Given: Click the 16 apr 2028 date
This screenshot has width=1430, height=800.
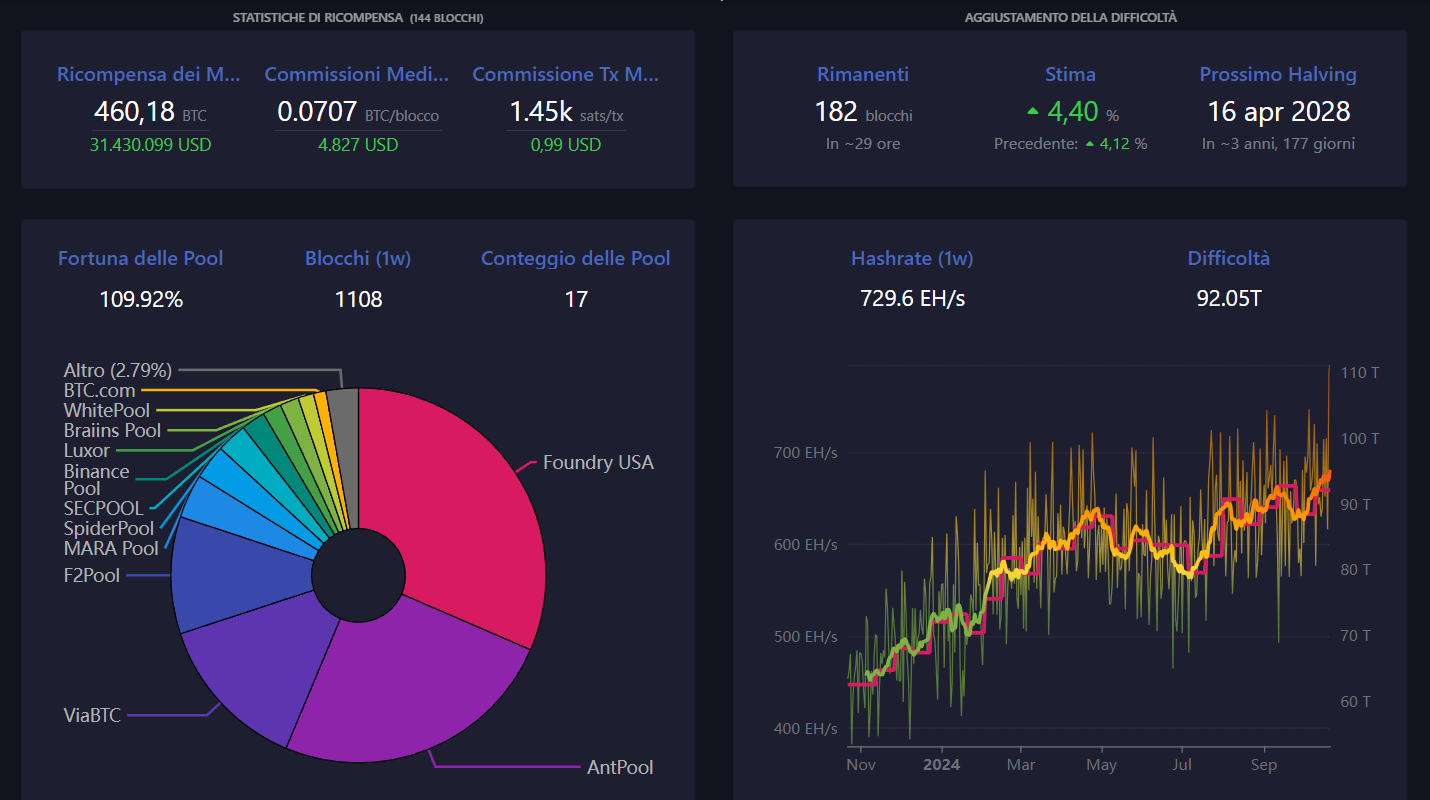Looking at the screenshot, I should 1279,111.
